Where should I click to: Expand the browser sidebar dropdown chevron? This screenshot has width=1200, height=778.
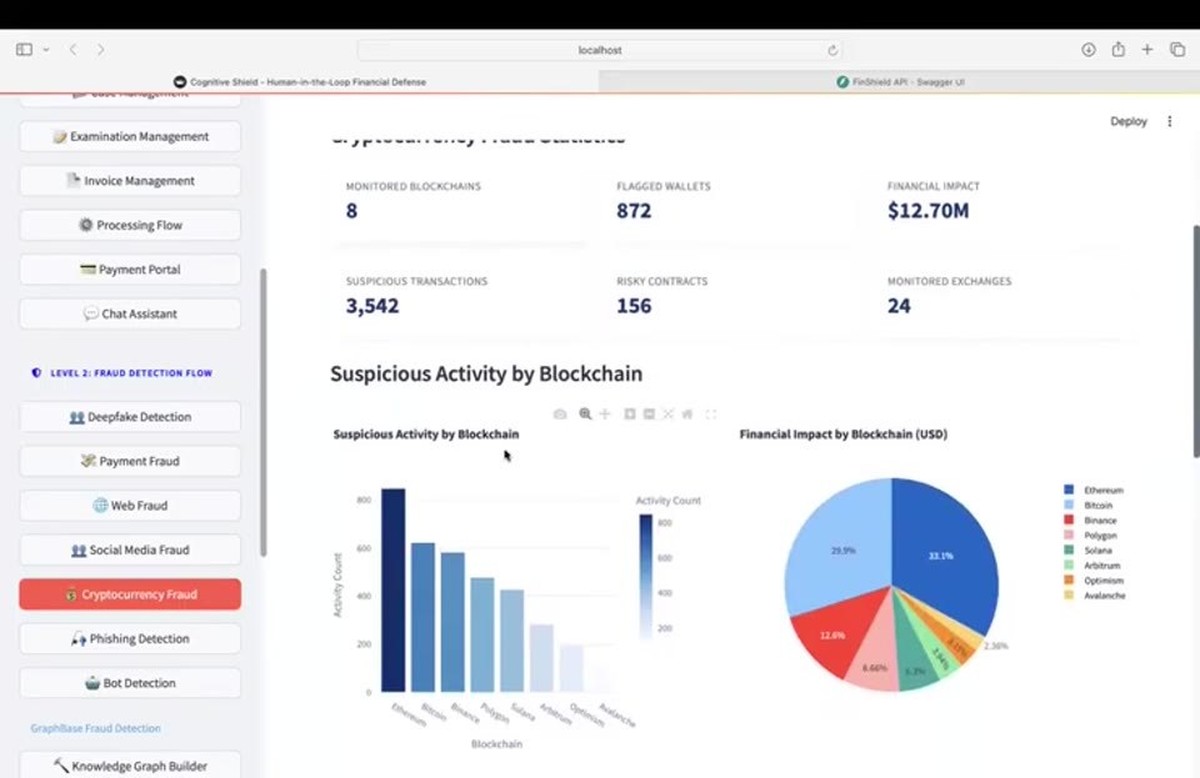click(46, 50)
